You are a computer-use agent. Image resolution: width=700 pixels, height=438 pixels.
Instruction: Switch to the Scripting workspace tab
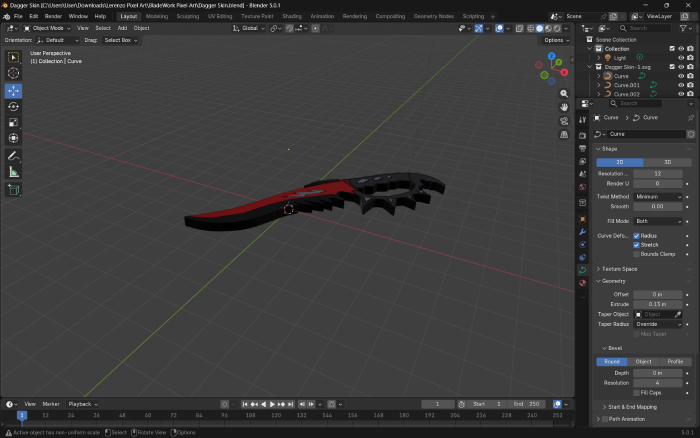(x=473, y=16)
